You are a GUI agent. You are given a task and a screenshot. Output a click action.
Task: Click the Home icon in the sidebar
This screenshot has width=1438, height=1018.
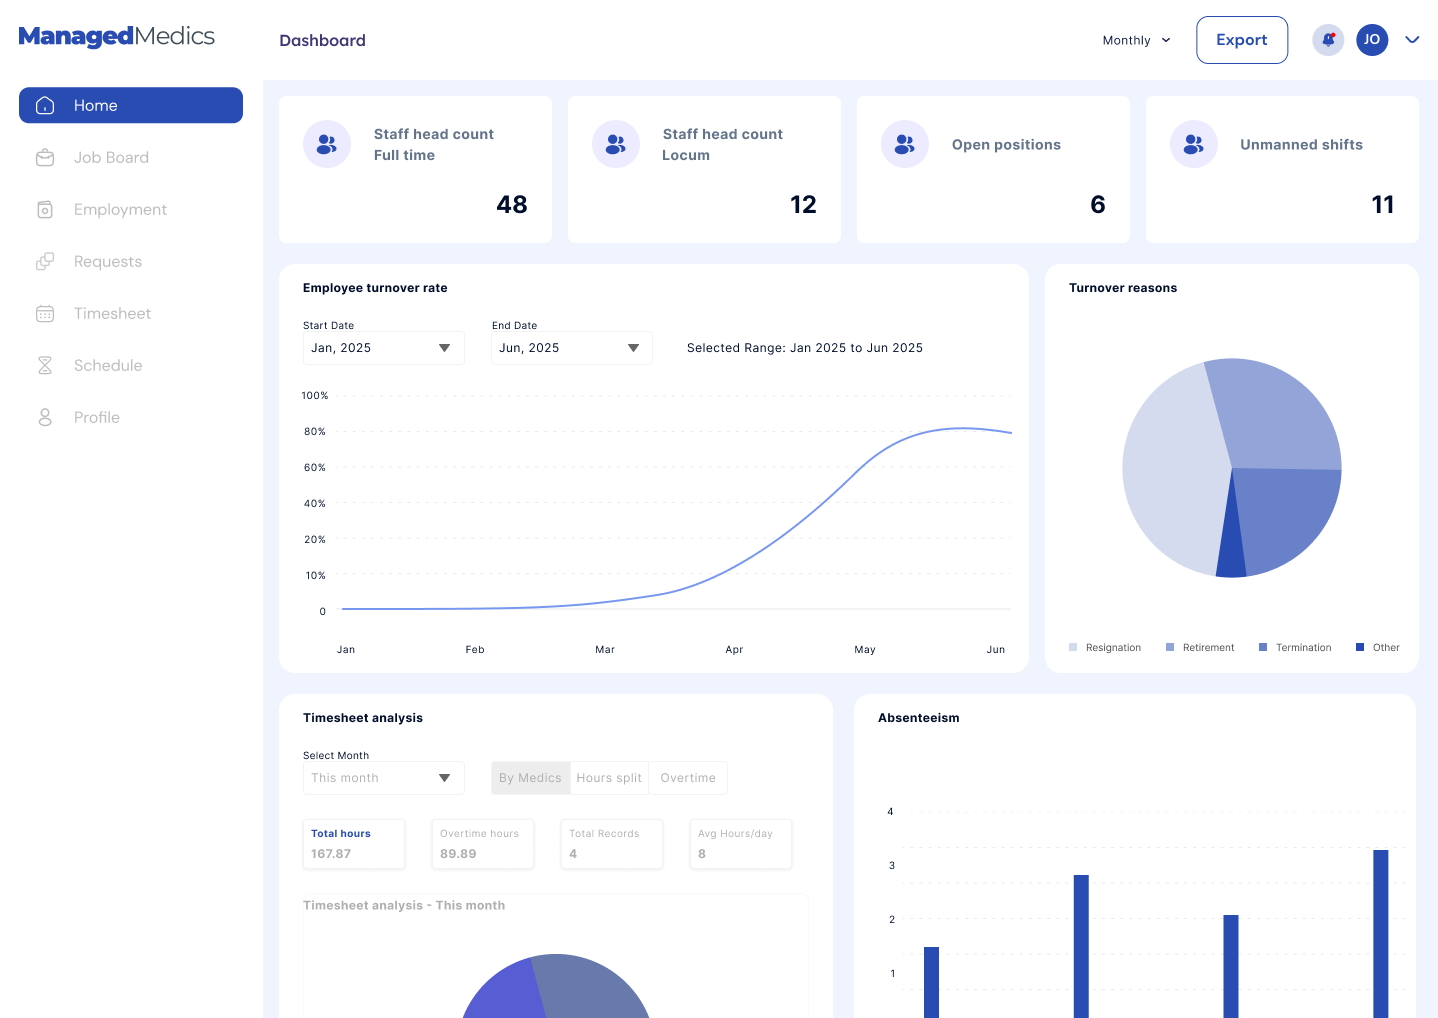[44, 105]
